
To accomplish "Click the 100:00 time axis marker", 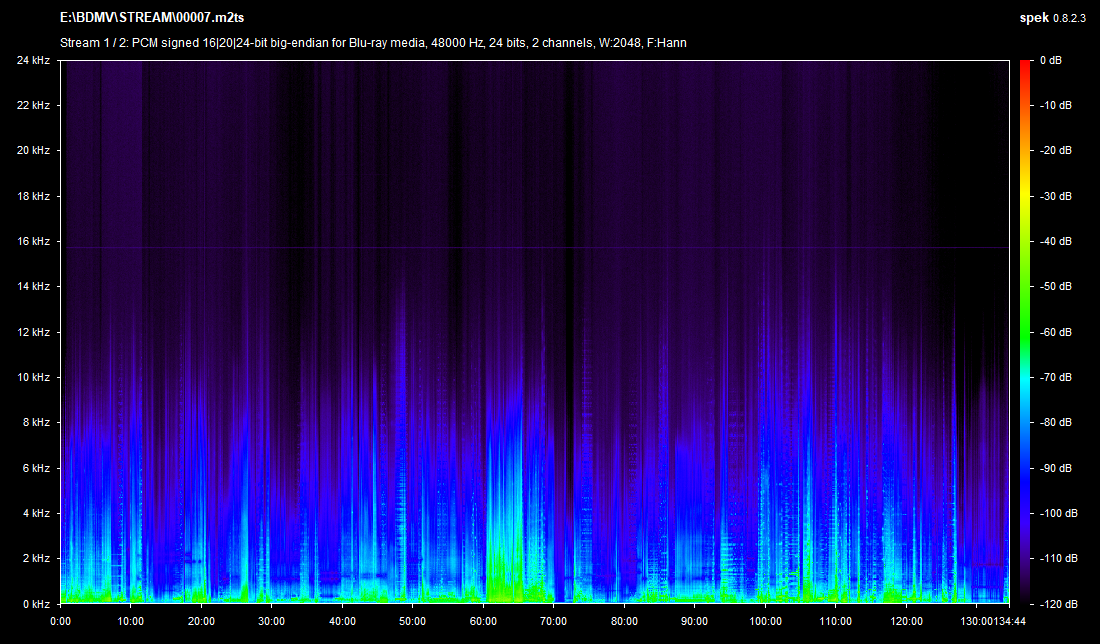I will pyautogui.click(x=765, y=620).
